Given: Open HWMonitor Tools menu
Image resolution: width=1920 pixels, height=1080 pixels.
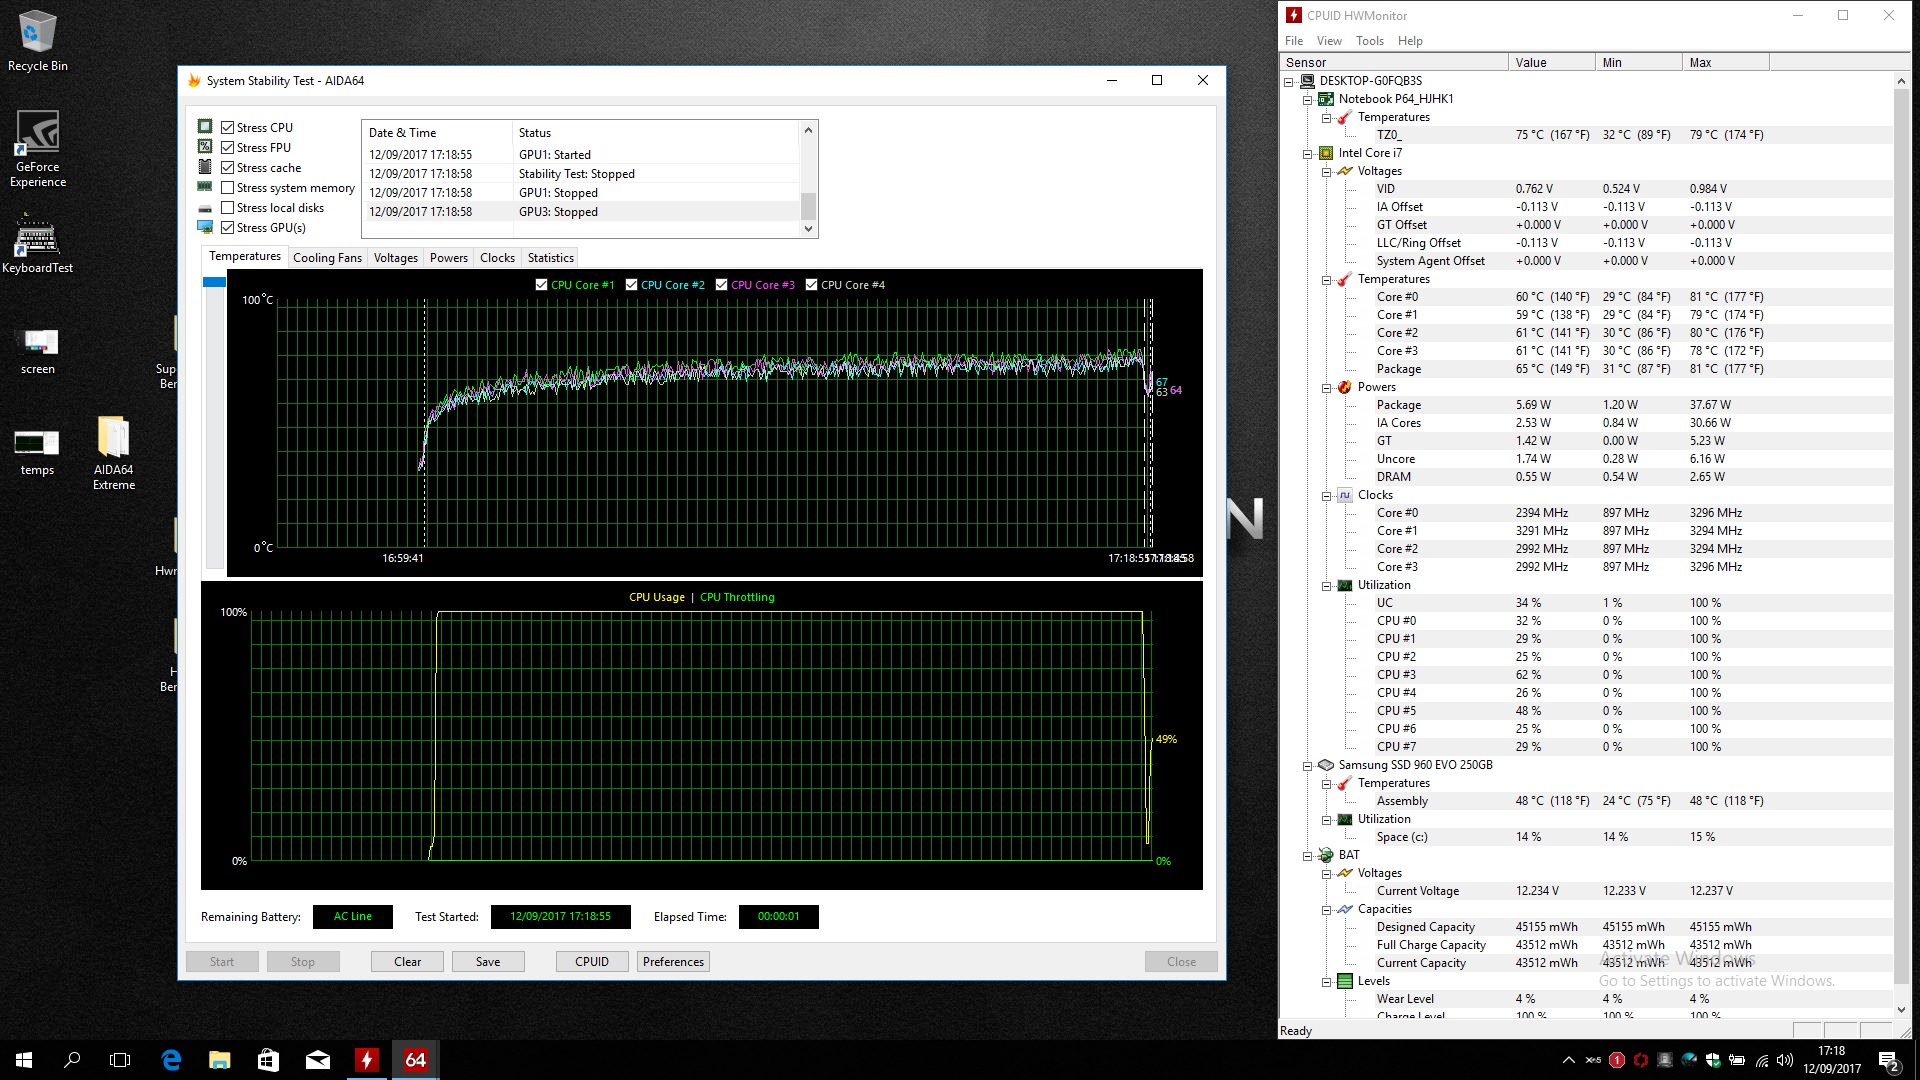Looking at the screenshot, I should (x=1369, y=40).
